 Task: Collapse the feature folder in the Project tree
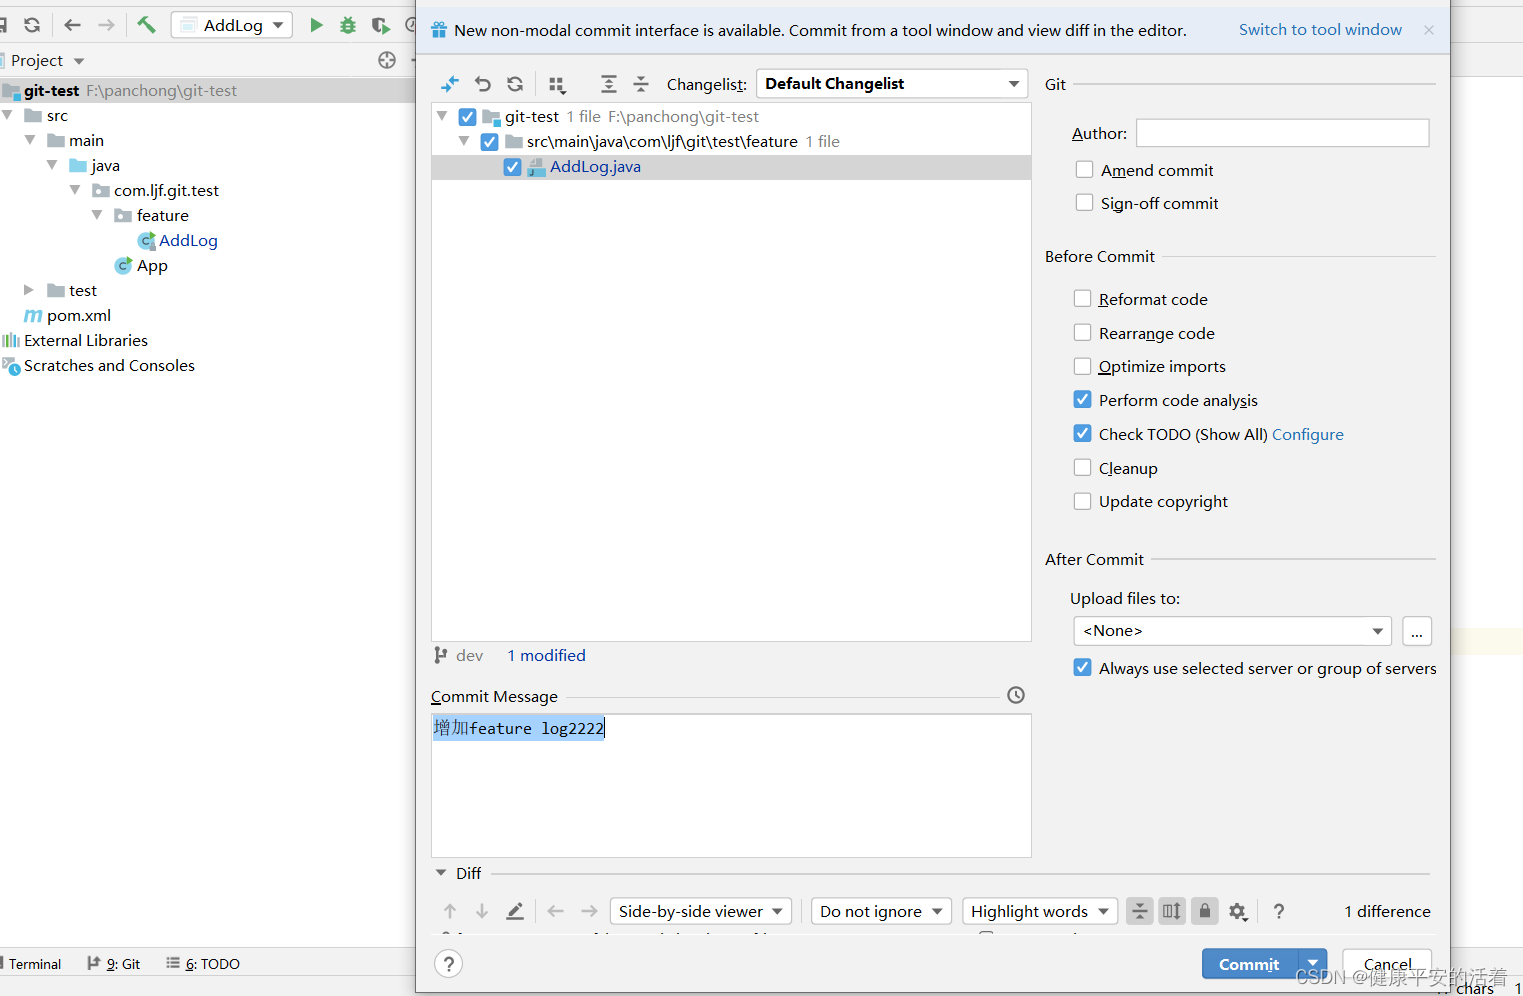tap(97, 215)
